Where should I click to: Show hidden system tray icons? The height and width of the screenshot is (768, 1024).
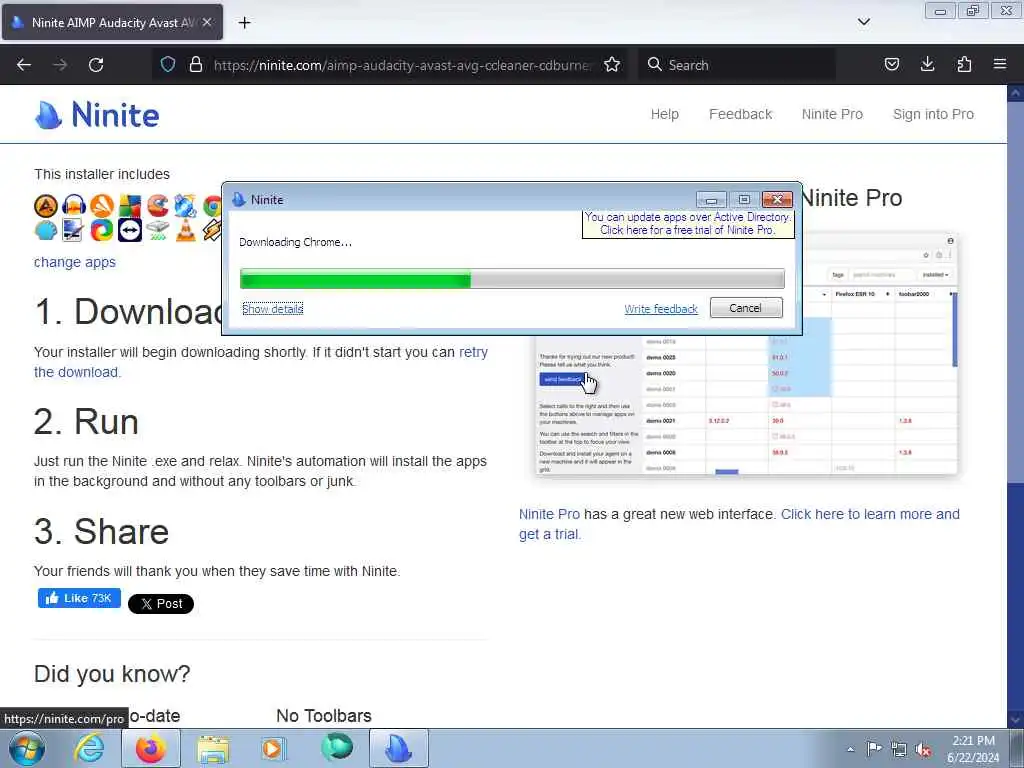point(850,750)
